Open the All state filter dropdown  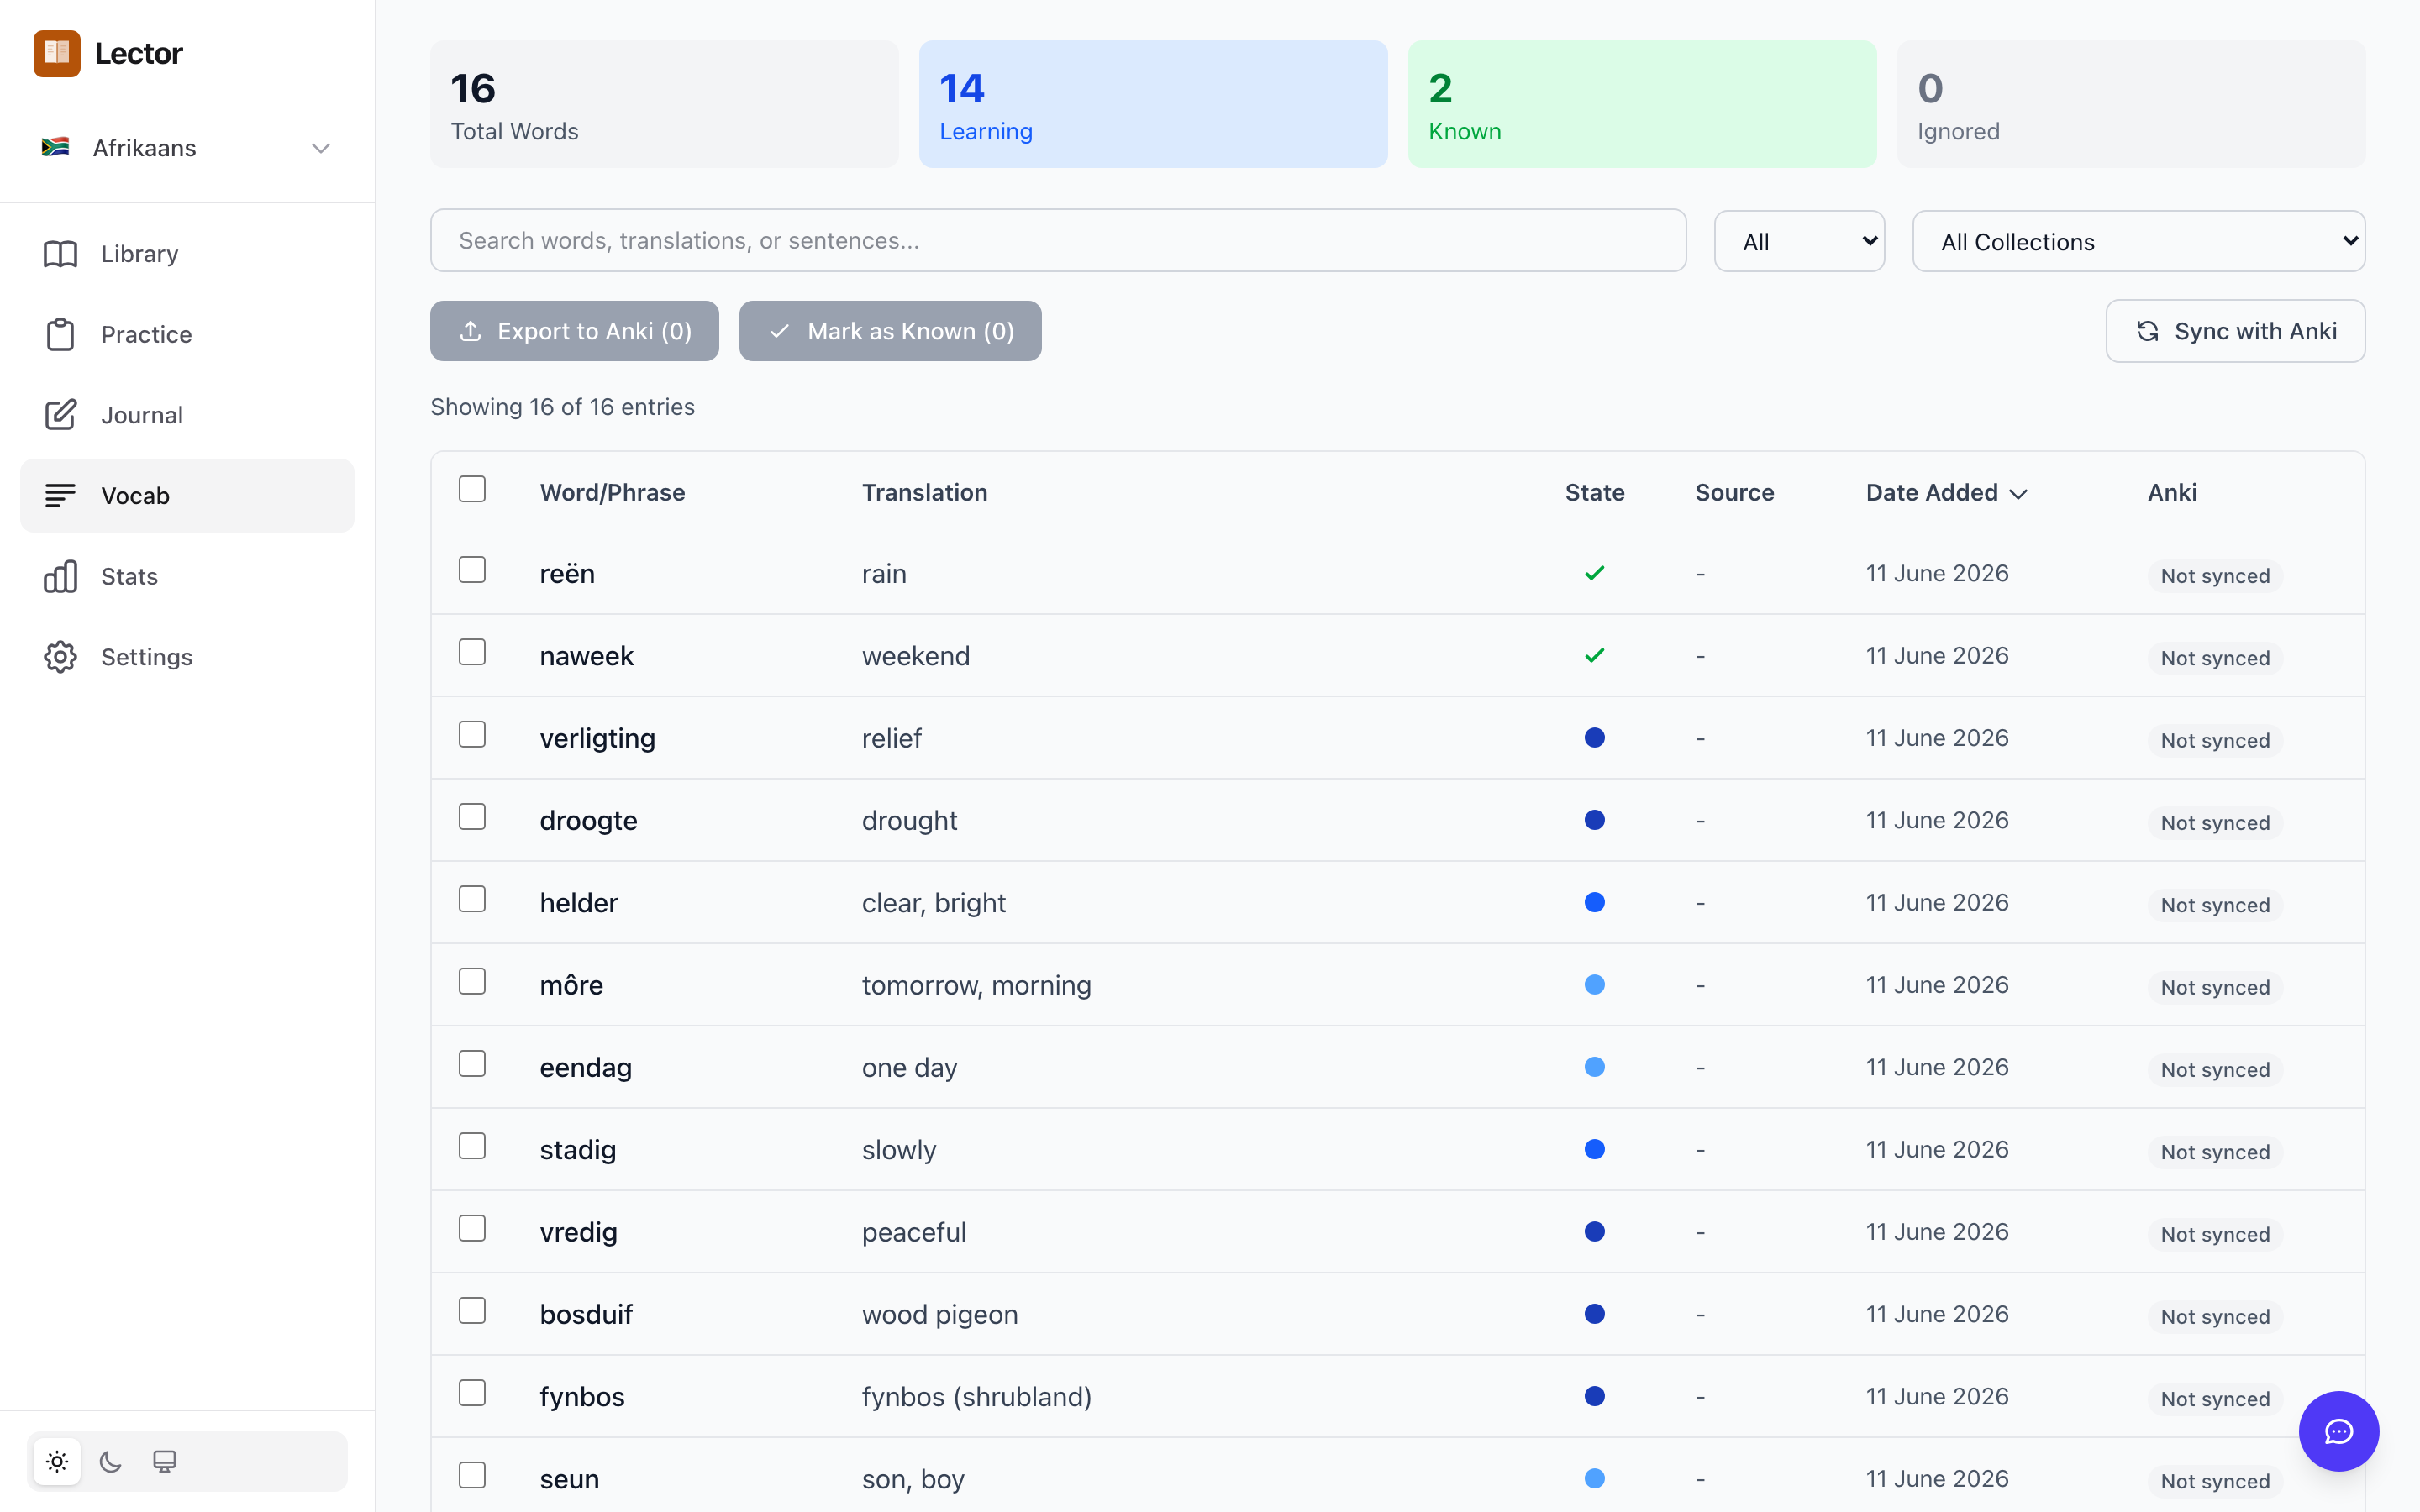coord(1799,241)
